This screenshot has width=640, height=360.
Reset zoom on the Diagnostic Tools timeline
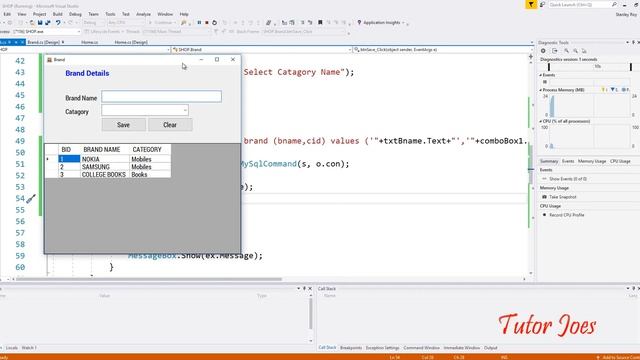[x=584, y=51]
